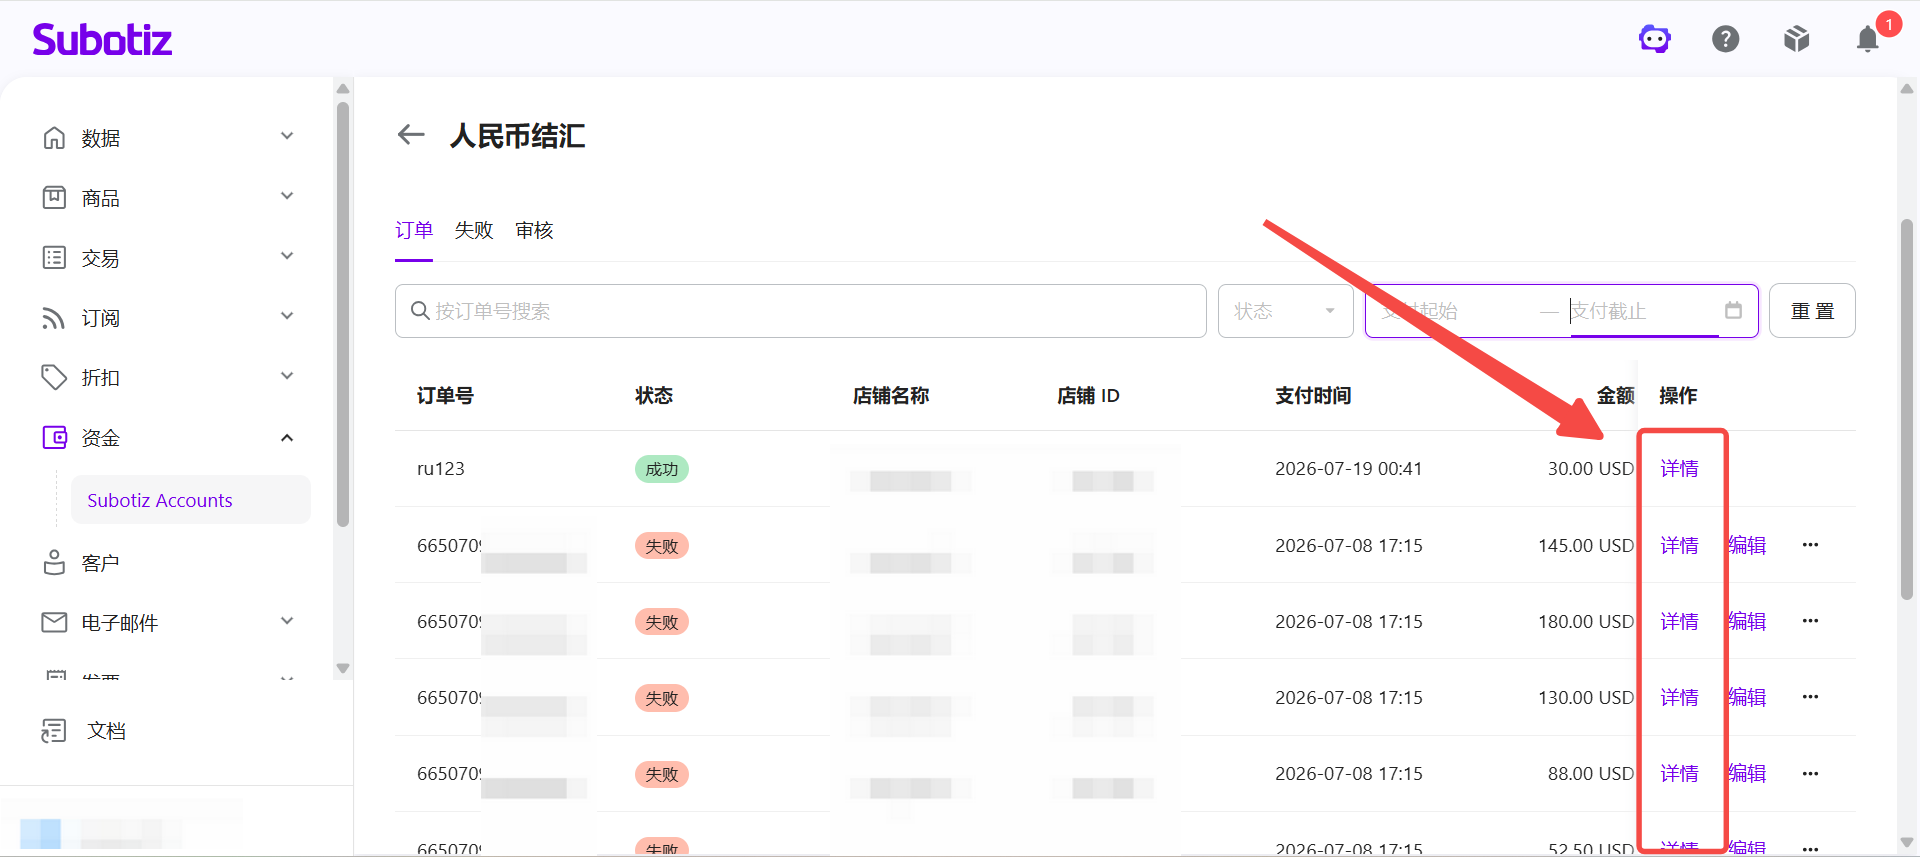Switch to the 订单 tab
This screenshot has height=857, width=1920.
[414, 230]
